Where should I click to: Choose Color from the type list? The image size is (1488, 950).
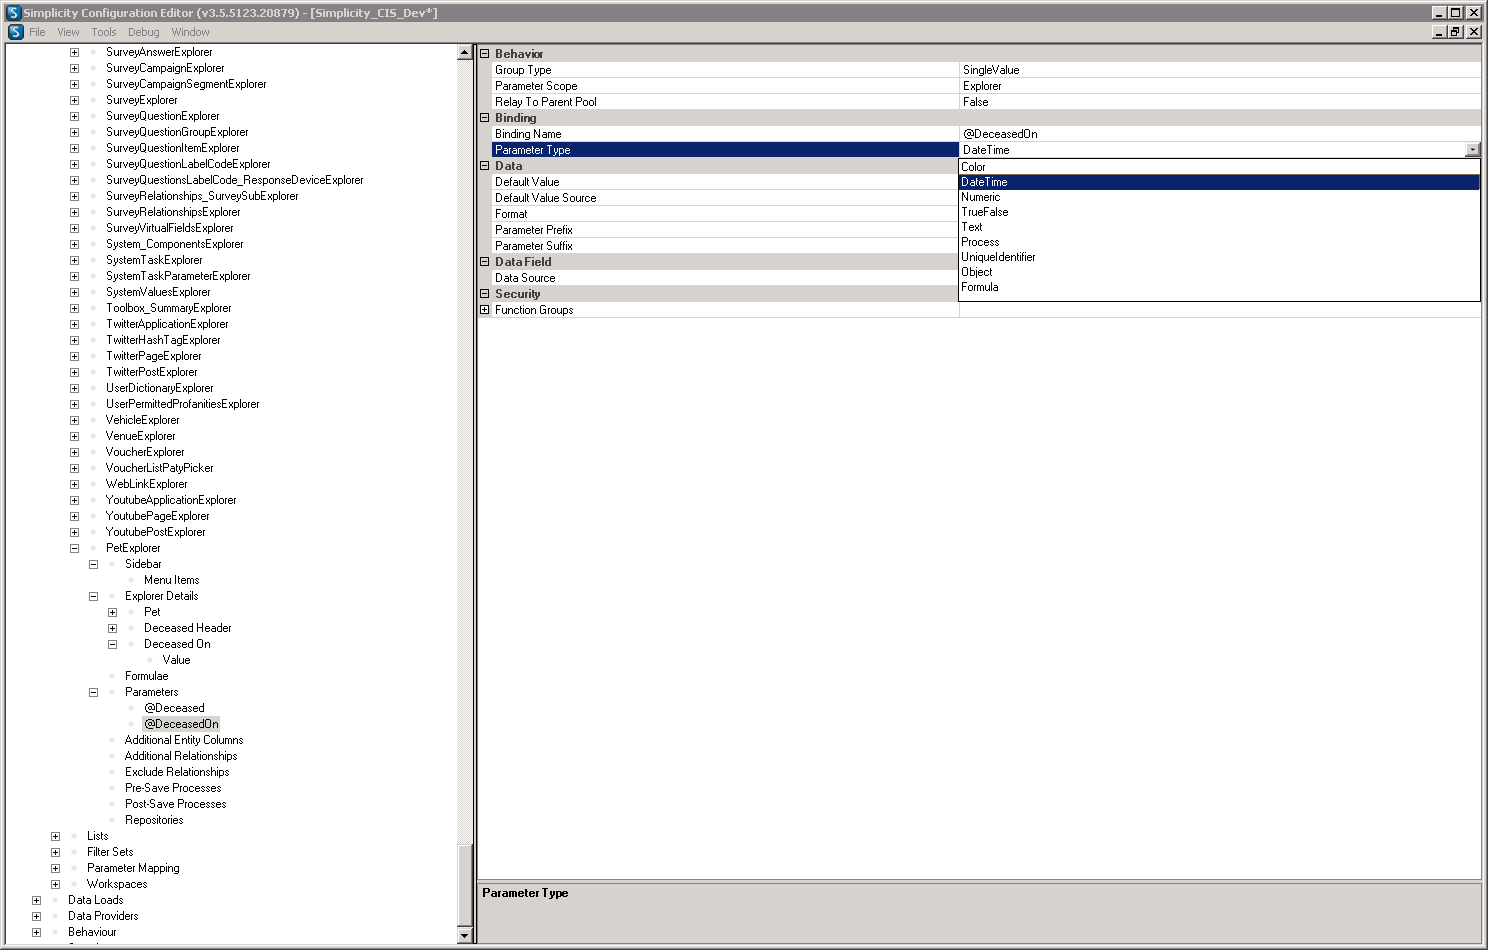[1219, 167]
